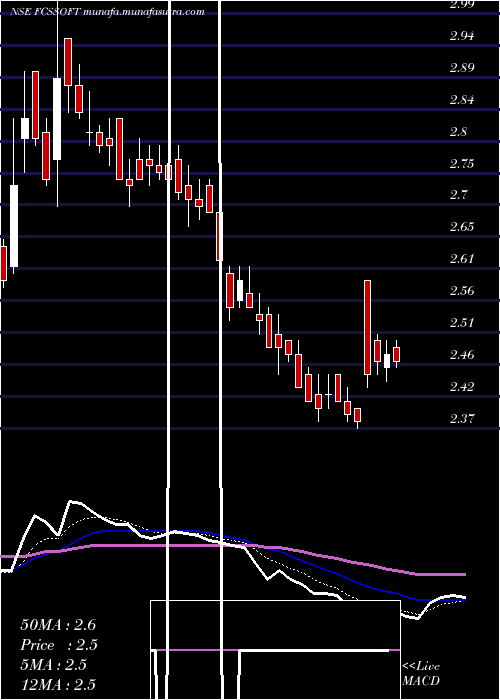This screenshot has width=500, height=700.
Task: Click the tall red candle starting near 2.56
Action: pyautogui.click(x=367, y=327)
